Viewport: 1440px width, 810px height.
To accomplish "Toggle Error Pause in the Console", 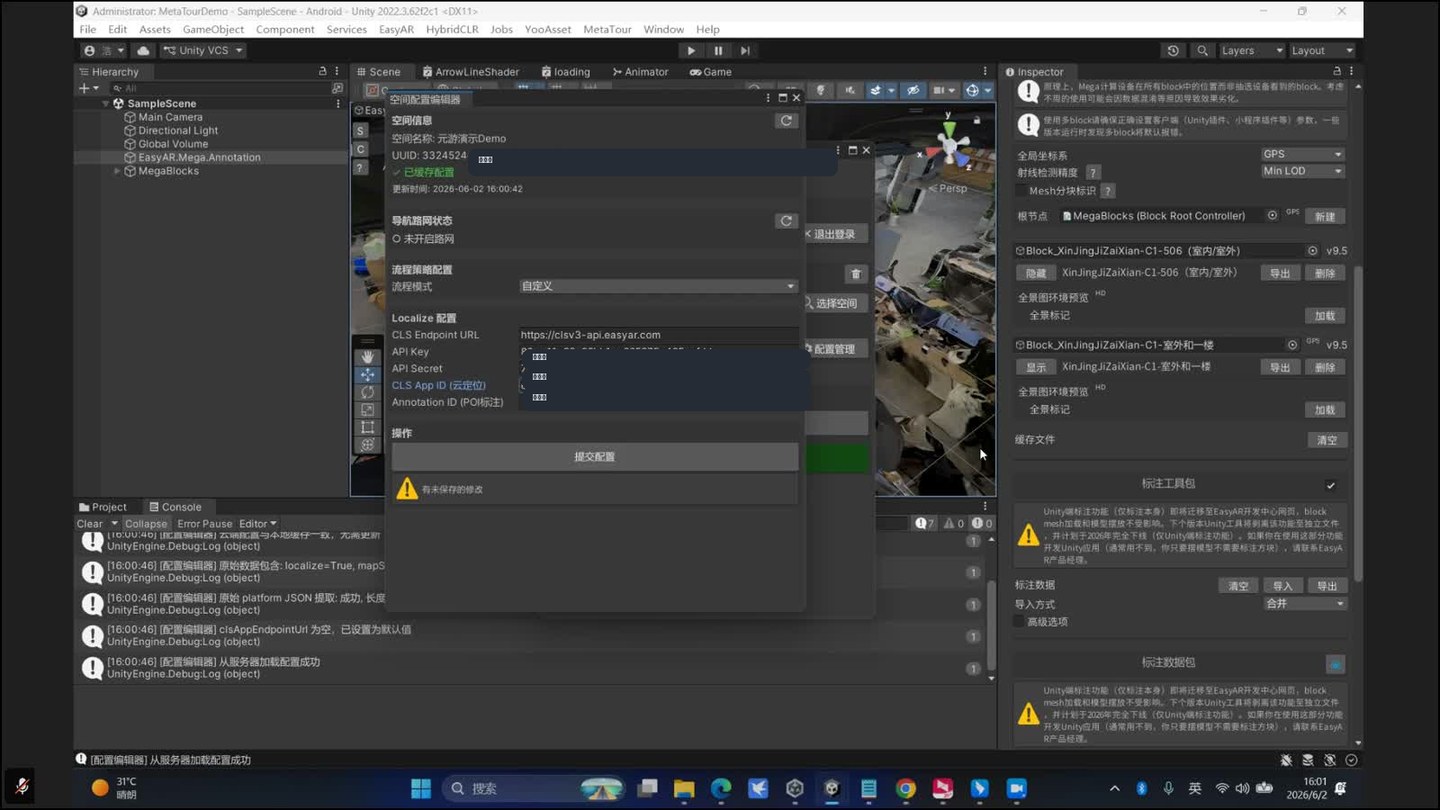I will click(204, 524).
